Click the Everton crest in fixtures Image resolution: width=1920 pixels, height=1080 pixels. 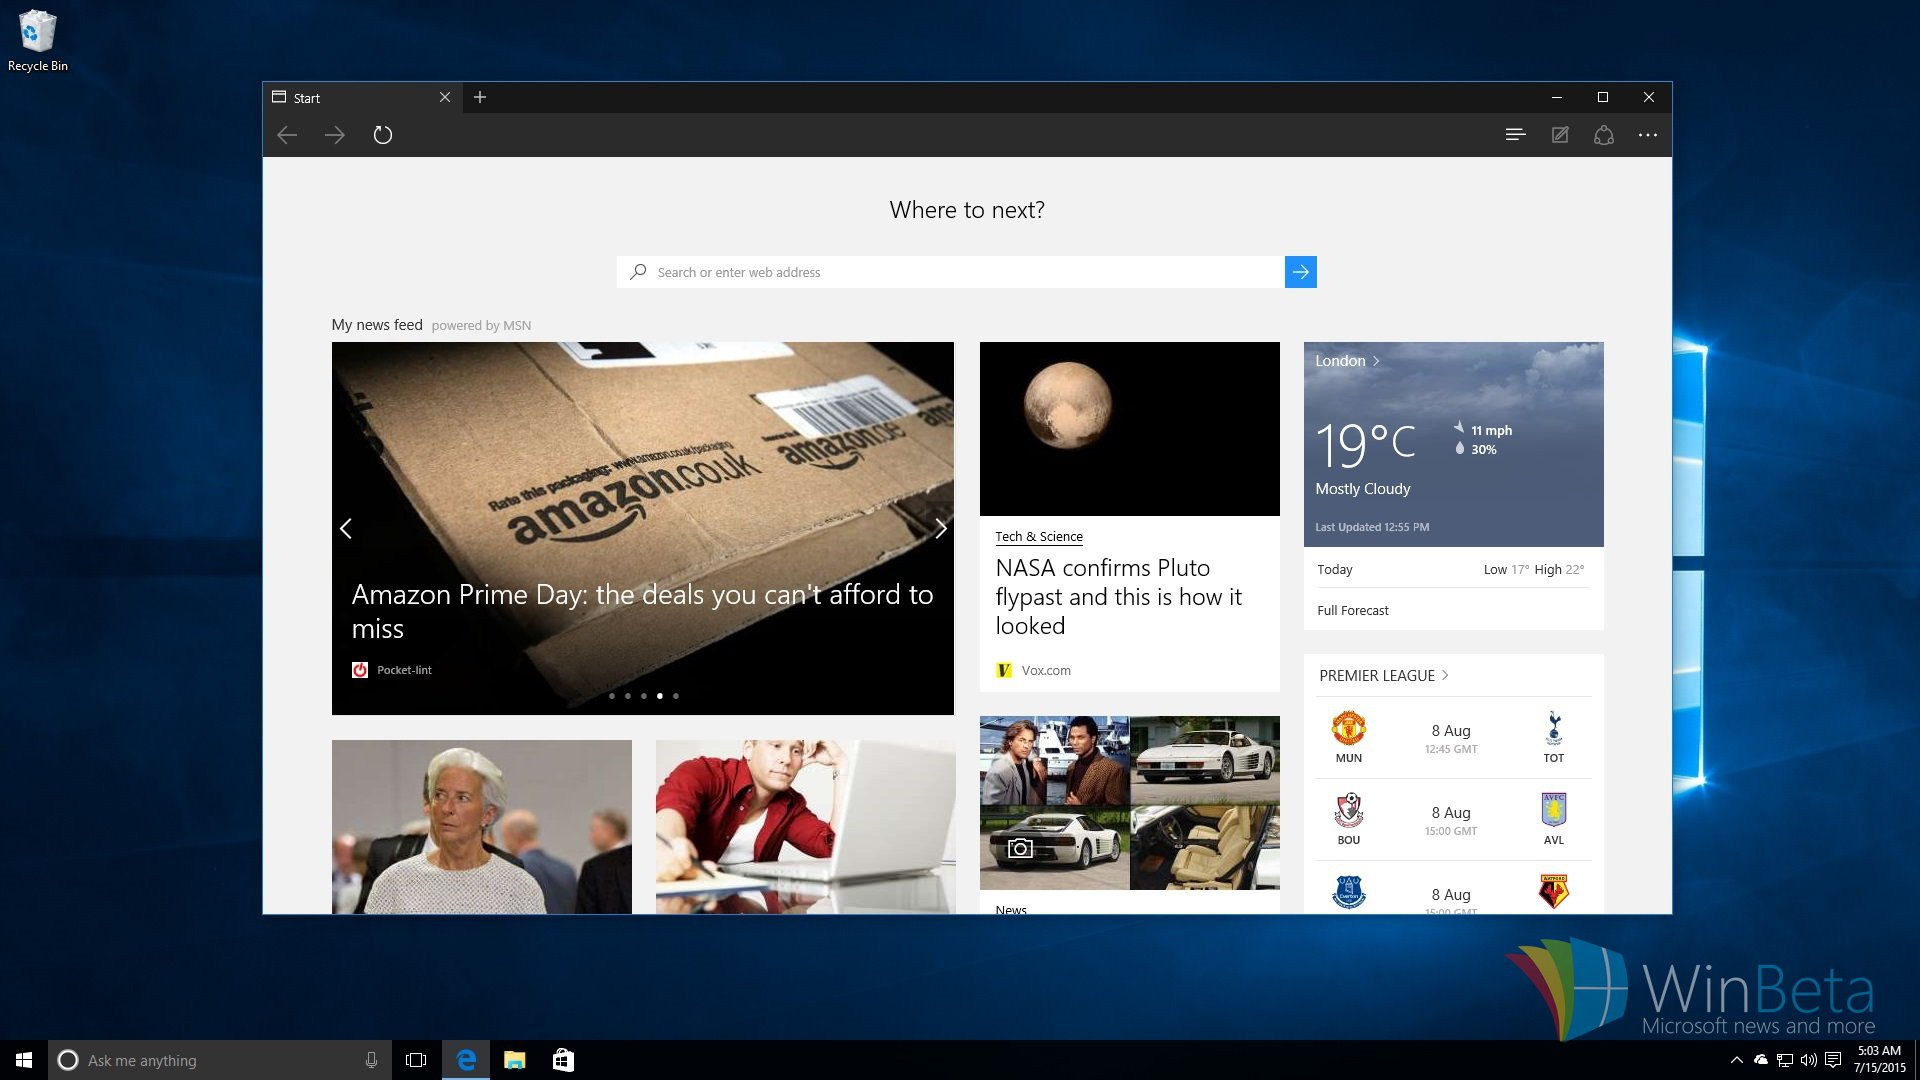(1349, 892)
